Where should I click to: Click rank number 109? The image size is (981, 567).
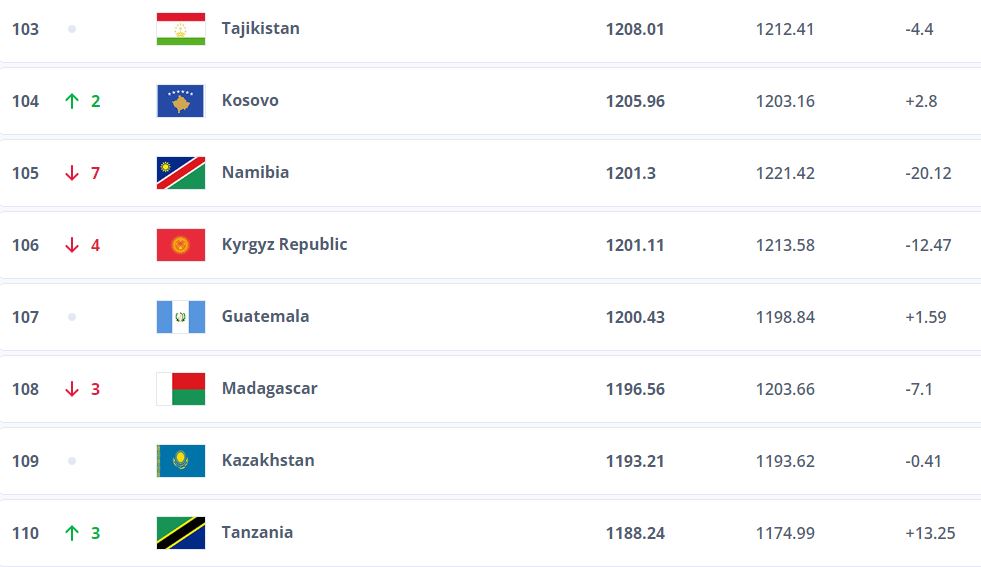coord(26,461)
